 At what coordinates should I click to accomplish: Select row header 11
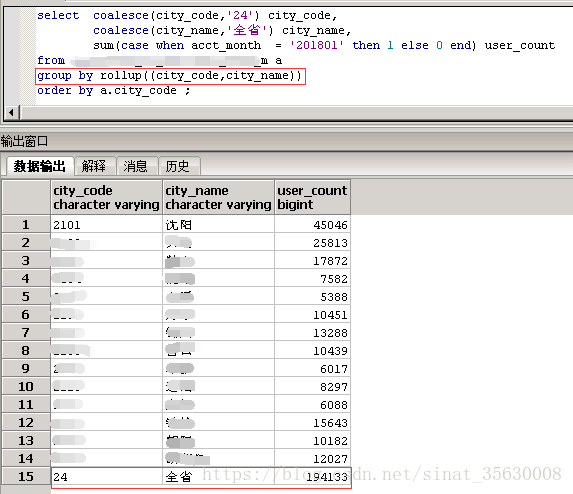tap(26, 404)
